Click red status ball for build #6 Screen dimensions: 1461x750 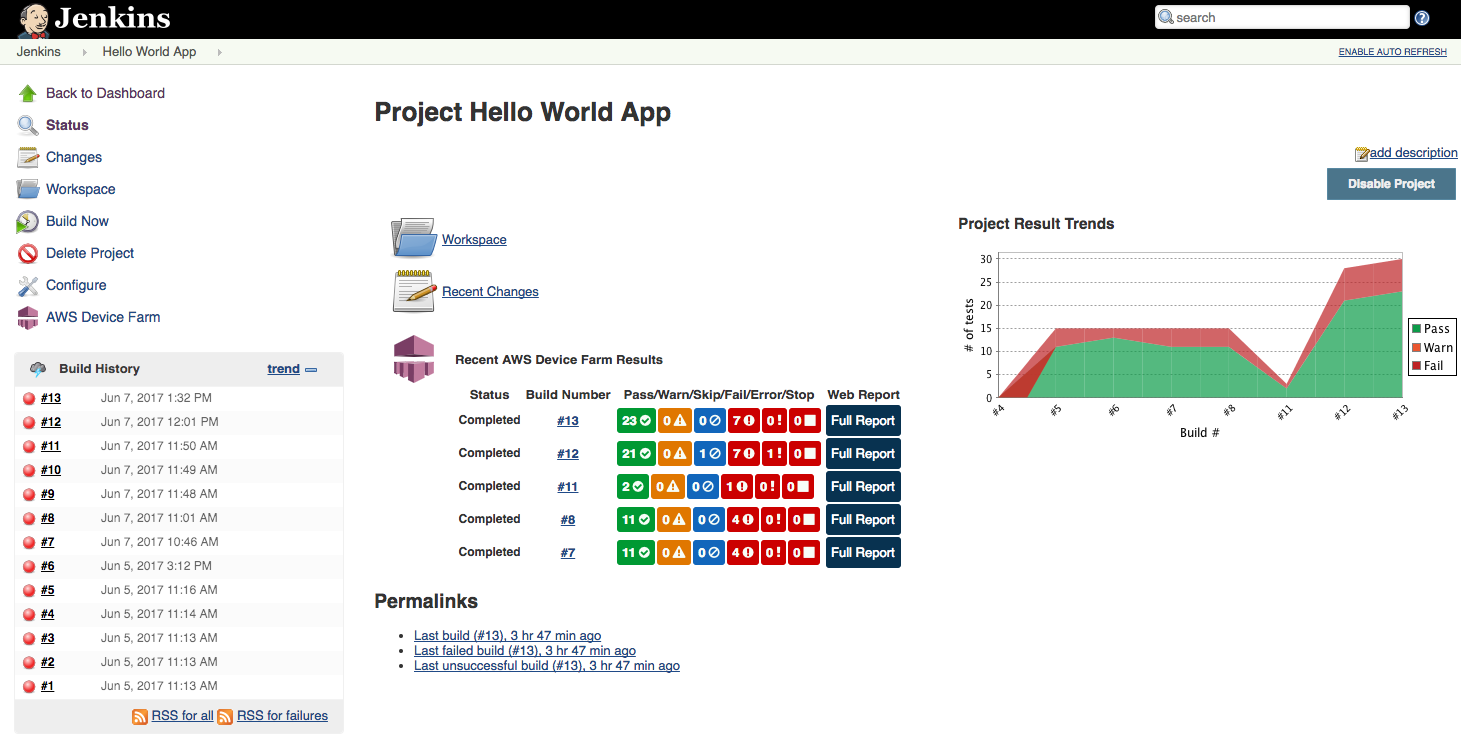pyautogui.click(x=29, y=566)
